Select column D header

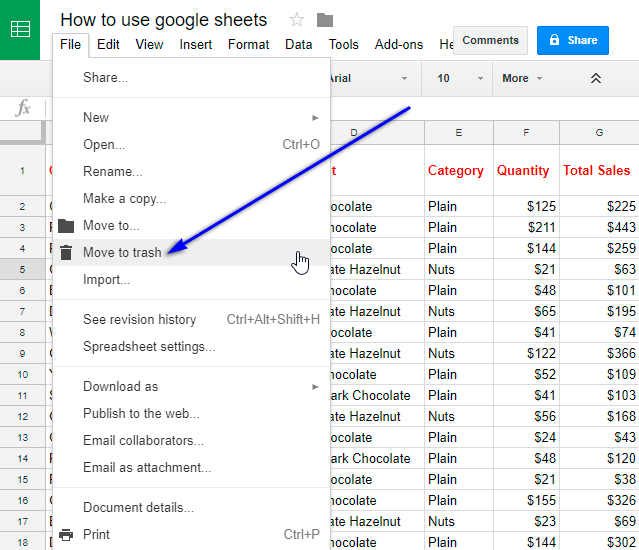377,132
